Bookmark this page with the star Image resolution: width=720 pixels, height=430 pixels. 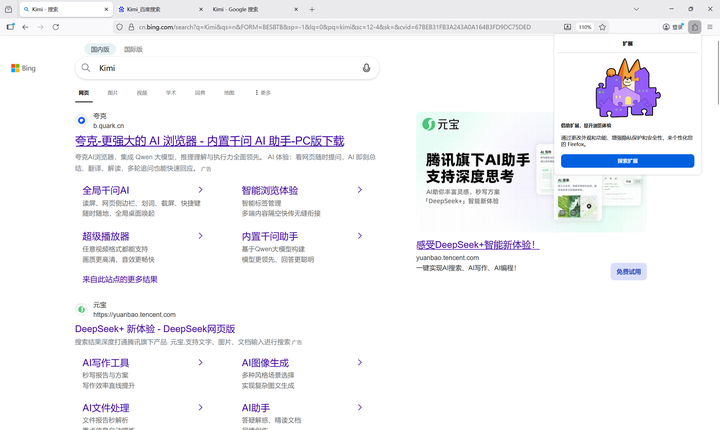602,27
